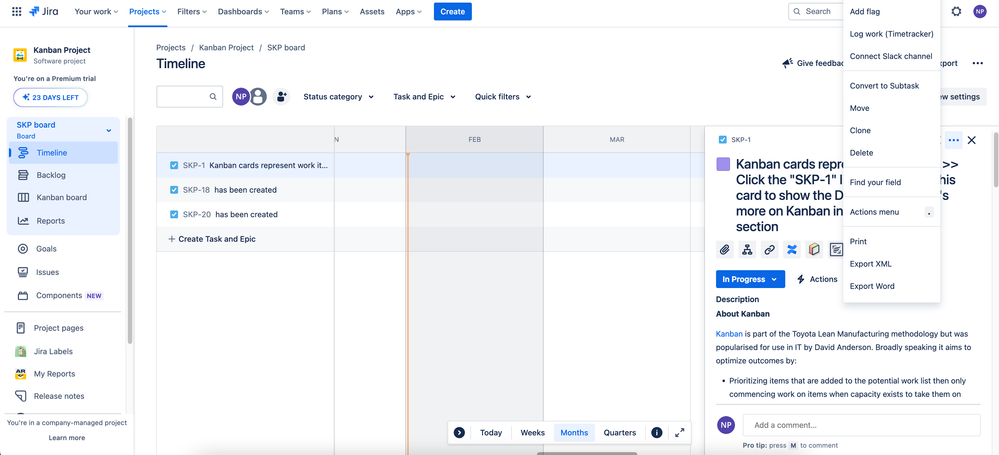
Task: Click the attachment paperclip icon
Action: [x=724, y=250]
